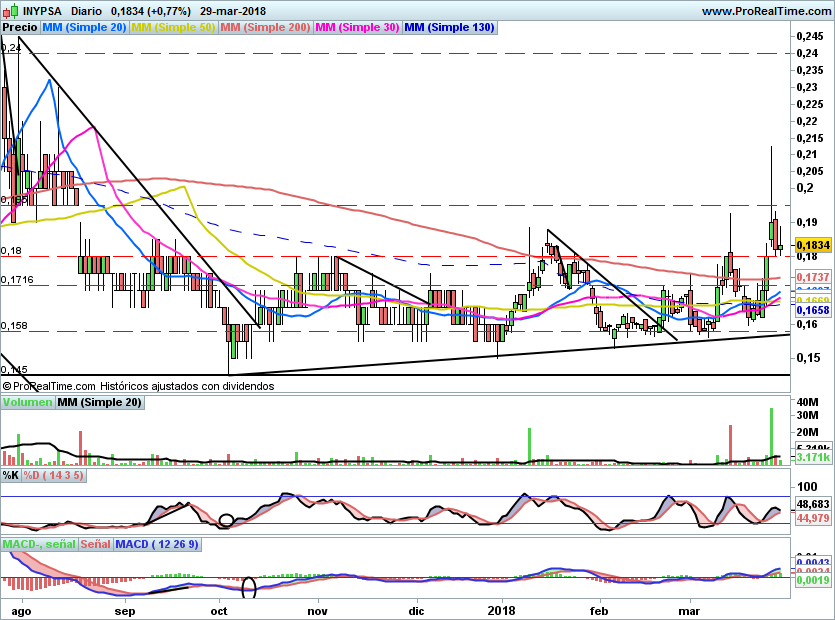This screenshot has height=620, width=835.
Task: Select the MACD-, señal histogram label
Action: click(x=39, y=544)
